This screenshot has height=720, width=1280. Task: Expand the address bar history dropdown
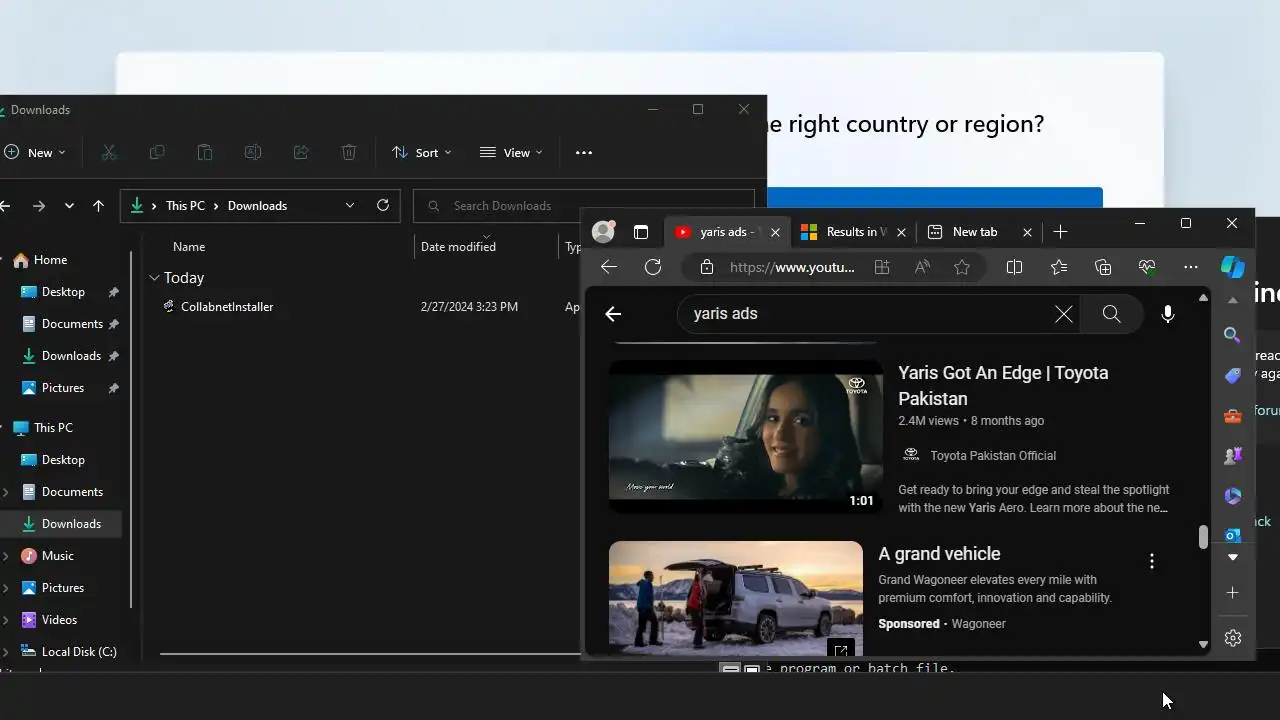350,205
